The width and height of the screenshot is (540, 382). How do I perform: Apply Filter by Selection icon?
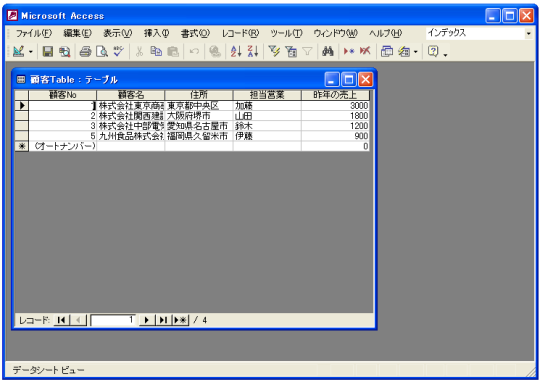pyautogui.click(x=274, y=52)
